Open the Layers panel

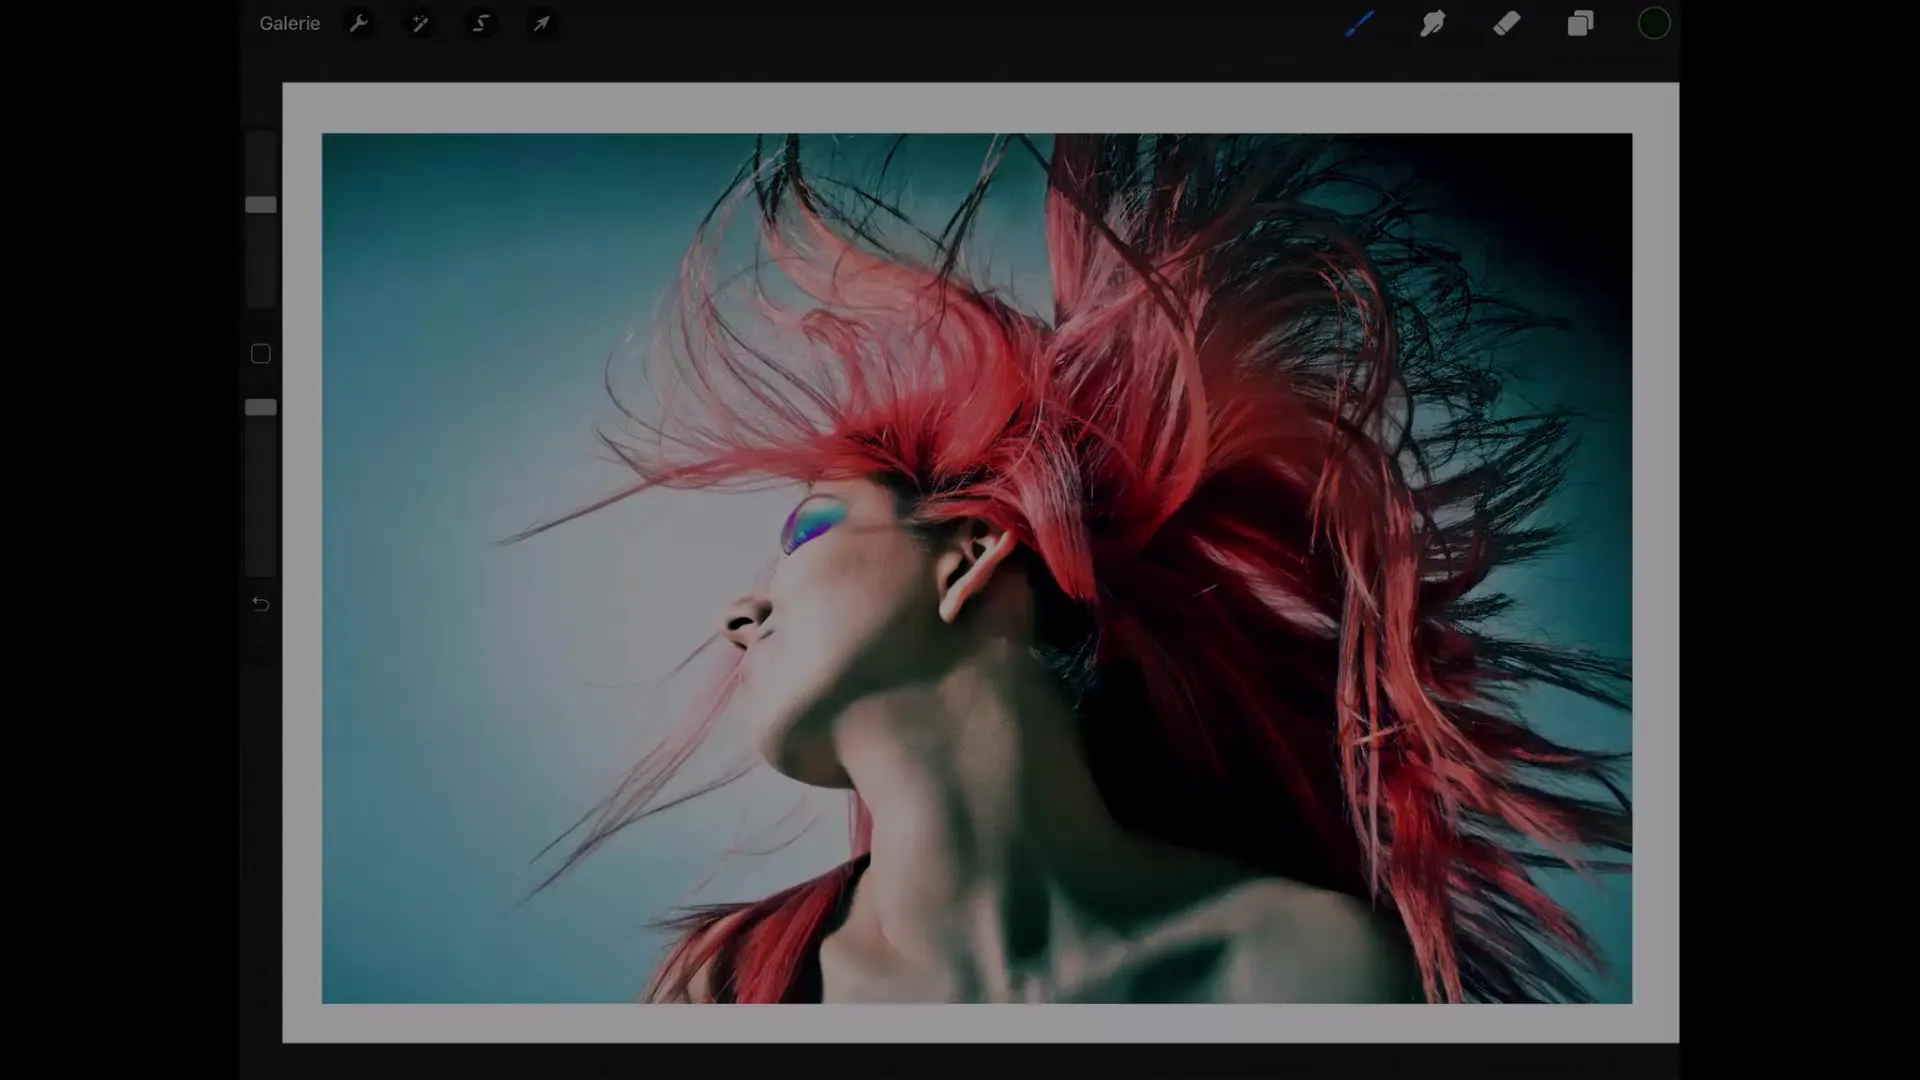point(1580,23)
